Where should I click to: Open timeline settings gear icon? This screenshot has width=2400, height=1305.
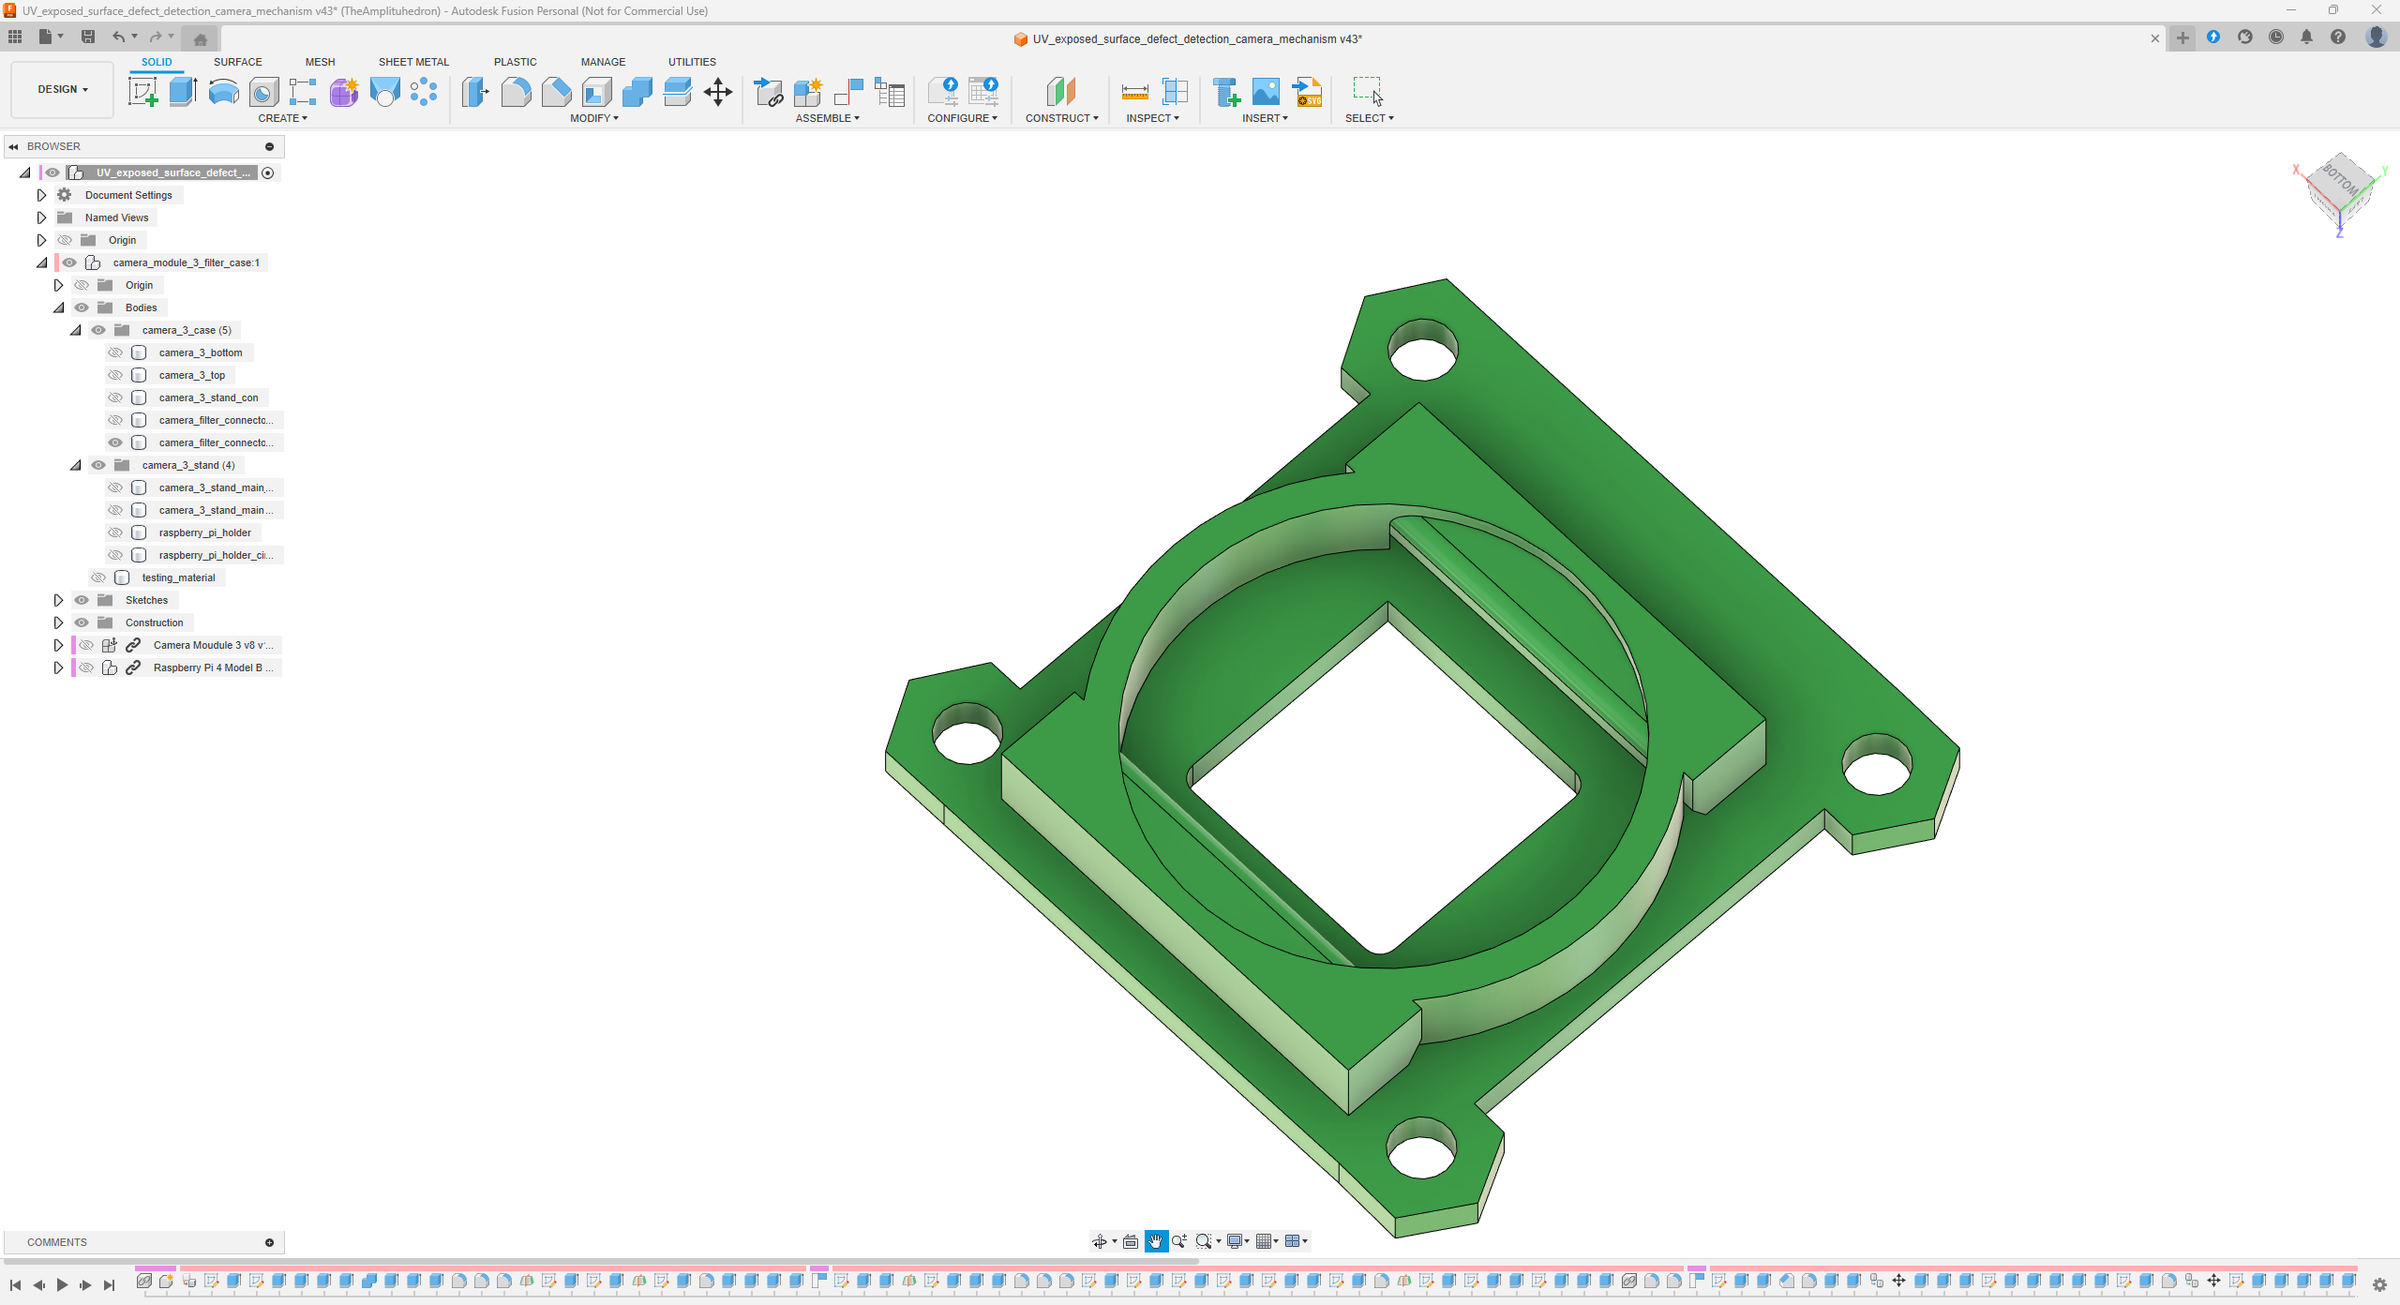coord(2380,1285)
